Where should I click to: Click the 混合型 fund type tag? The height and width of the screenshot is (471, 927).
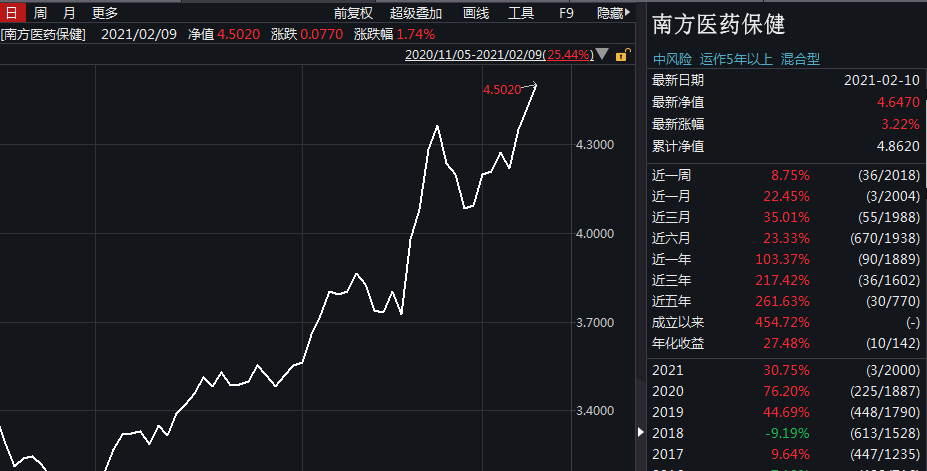(x=800, y=59)
